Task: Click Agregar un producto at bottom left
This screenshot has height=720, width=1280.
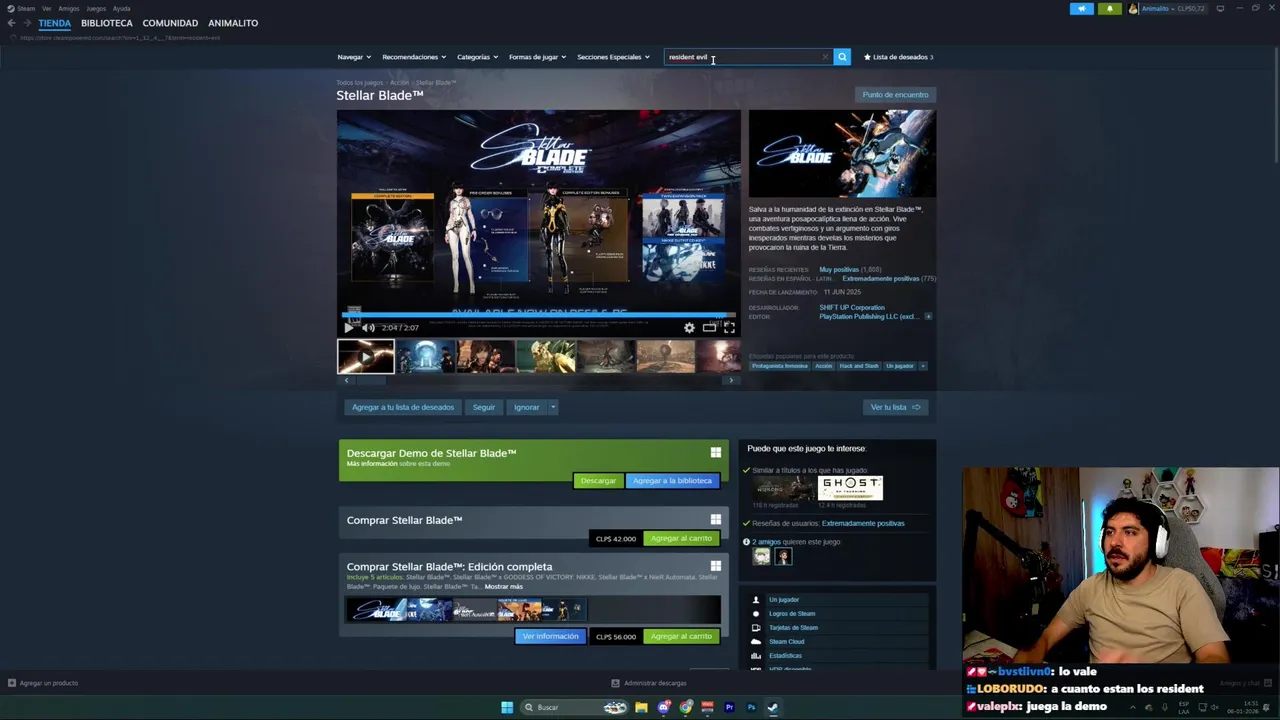Action: [42, 683]
